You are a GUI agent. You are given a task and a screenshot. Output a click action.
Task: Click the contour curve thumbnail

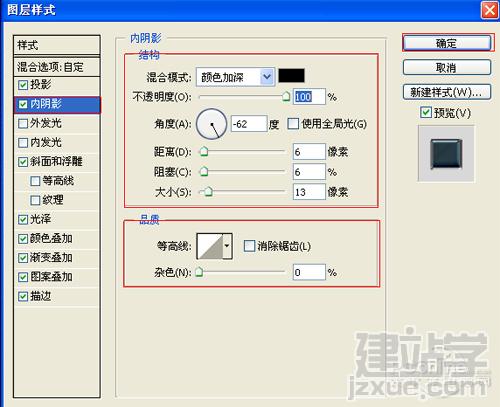point(210,246)
